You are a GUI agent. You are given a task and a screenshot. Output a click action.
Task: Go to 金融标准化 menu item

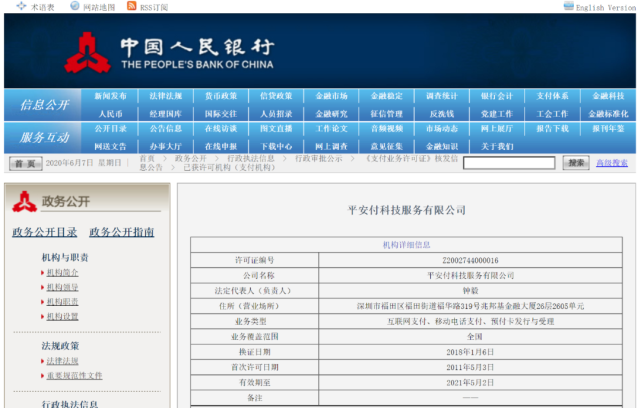608,114
